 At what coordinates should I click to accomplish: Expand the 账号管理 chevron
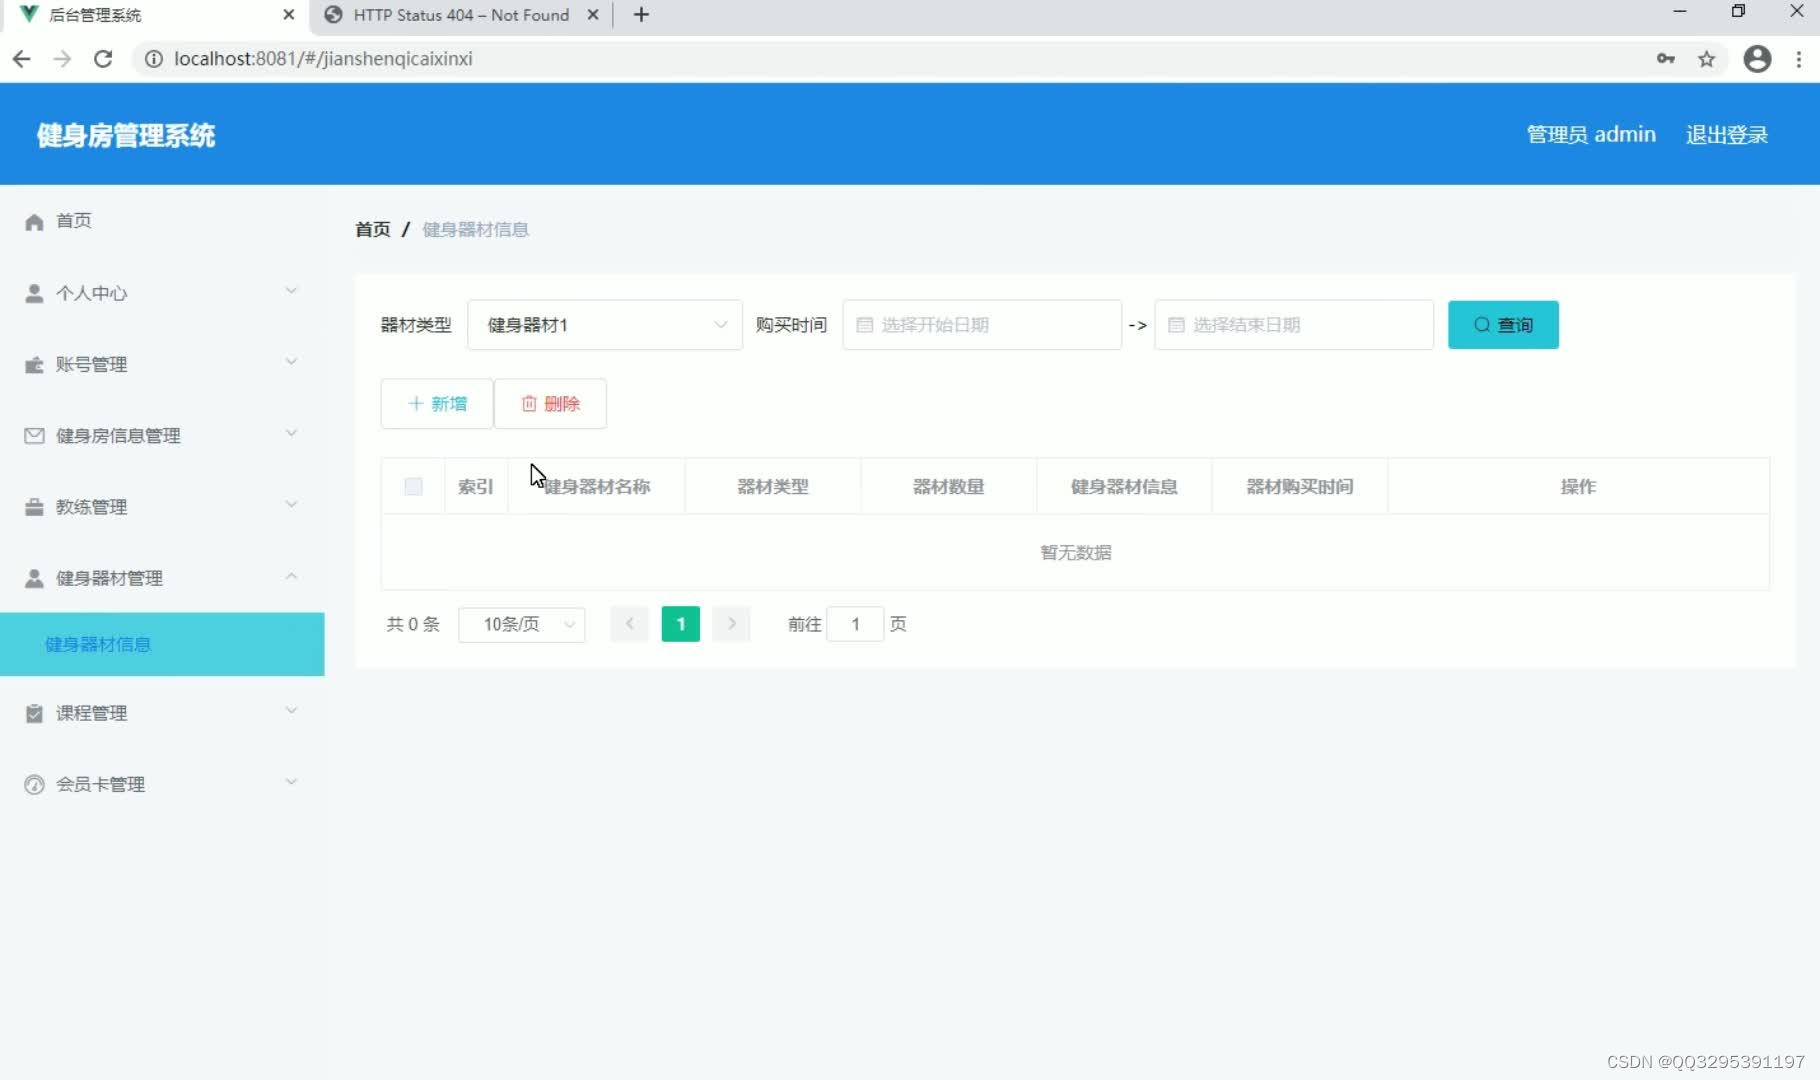click(x=291, y=362)
